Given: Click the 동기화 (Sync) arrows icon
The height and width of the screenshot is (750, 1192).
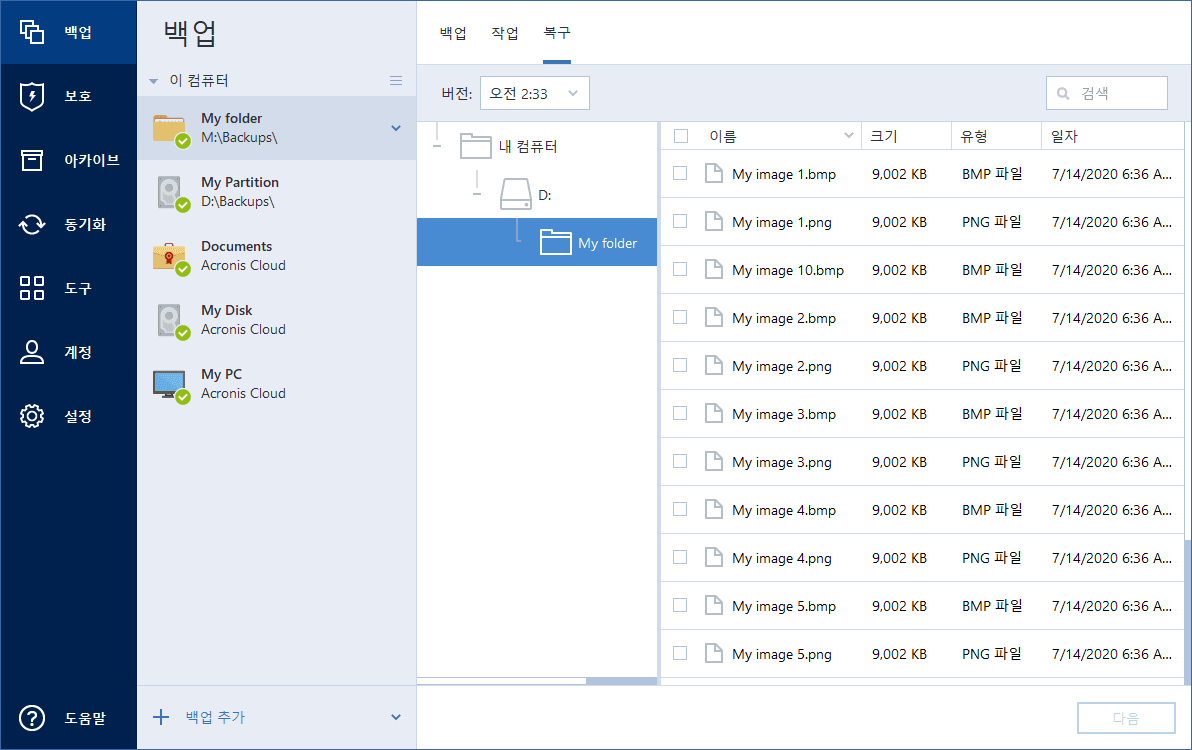Looking at the screenshot, I should 32,224.
